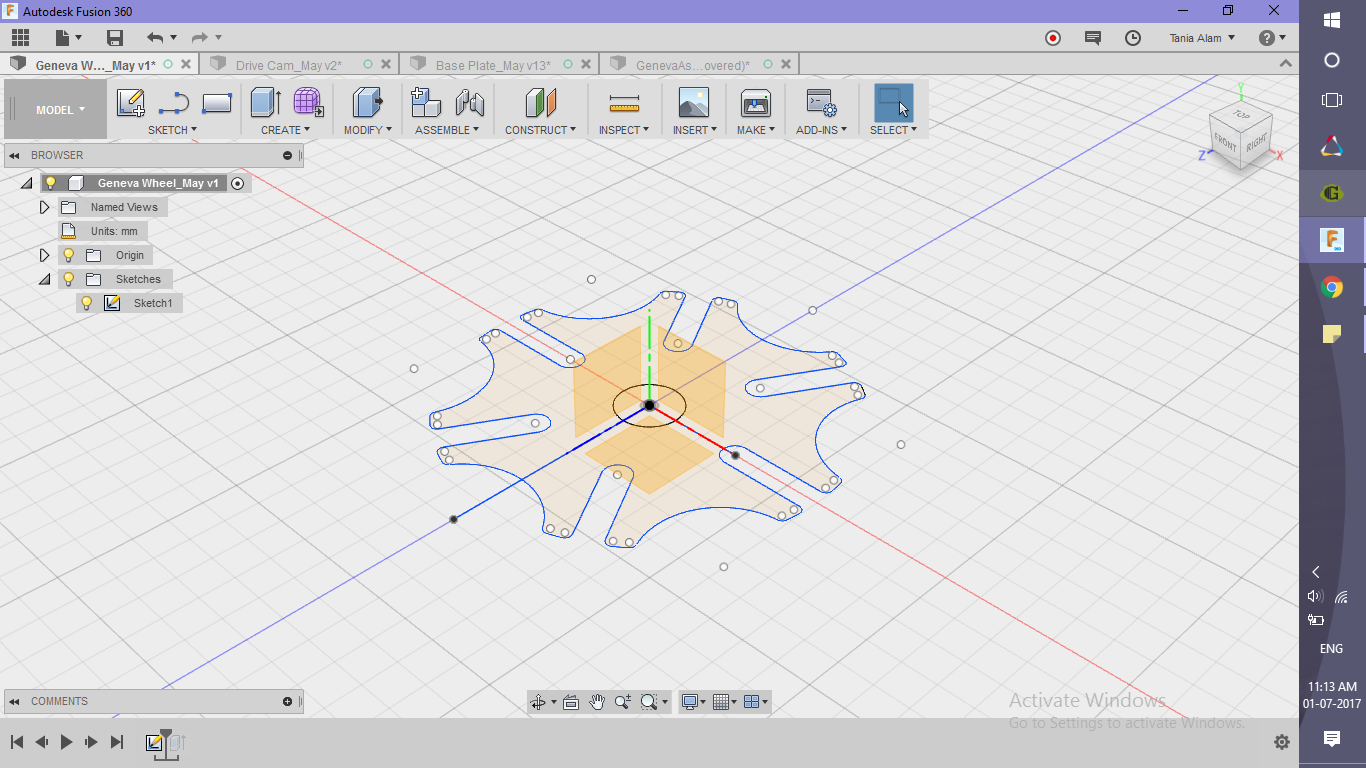Select the sketch feature in timeline
This screenshot has width=1366, height=768.
(154, 742)
